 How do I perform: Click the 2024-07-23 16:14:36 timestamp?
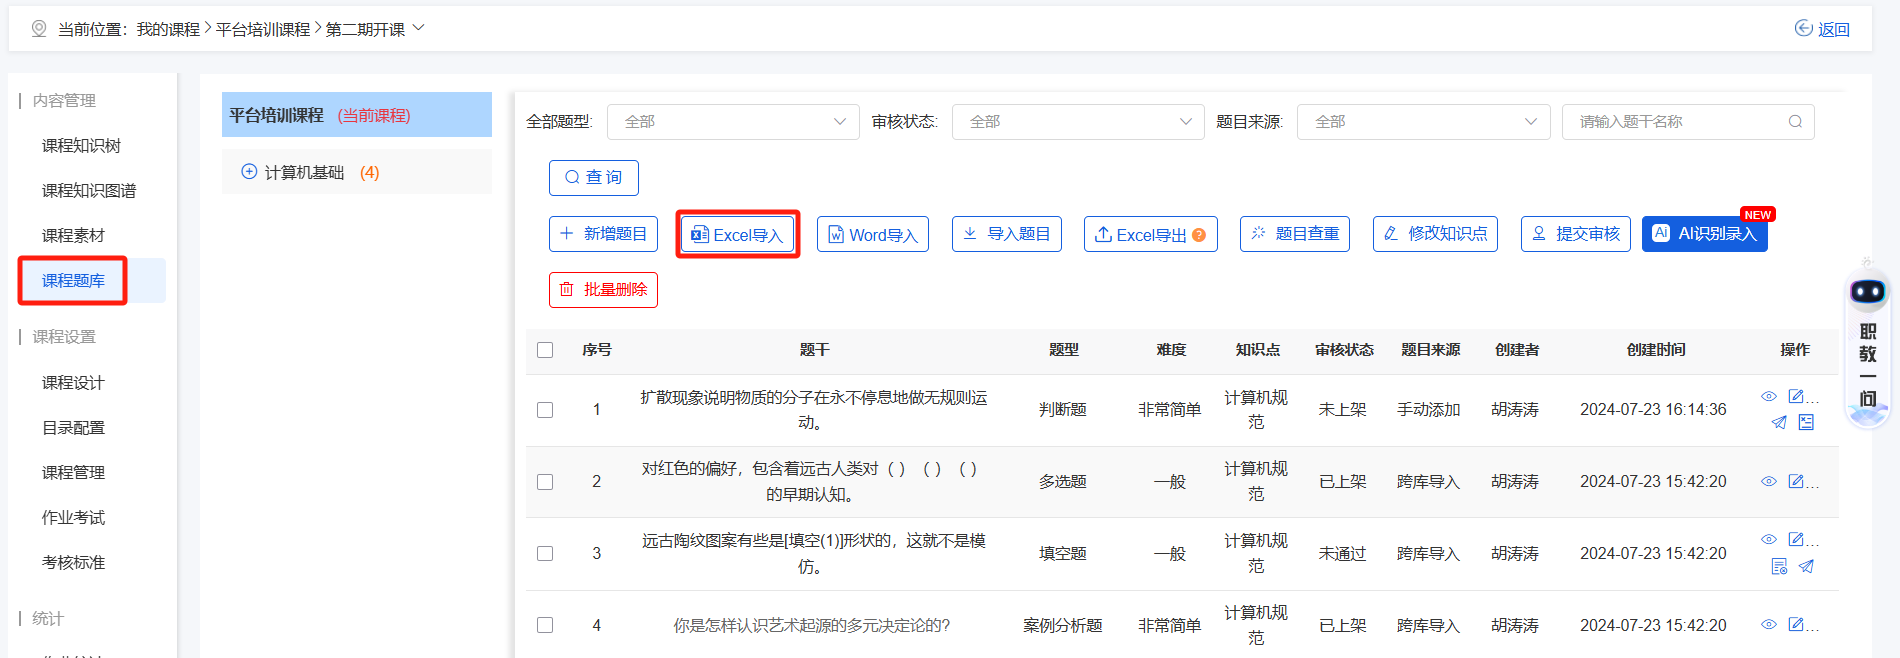click(x=1653, y=410)
